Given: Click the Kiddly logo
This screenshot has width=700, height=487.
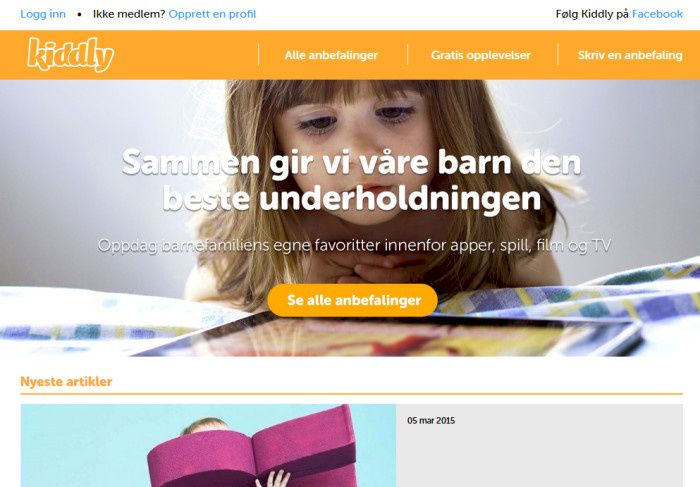Looking at the screenshot, I should tap(71, 55).
